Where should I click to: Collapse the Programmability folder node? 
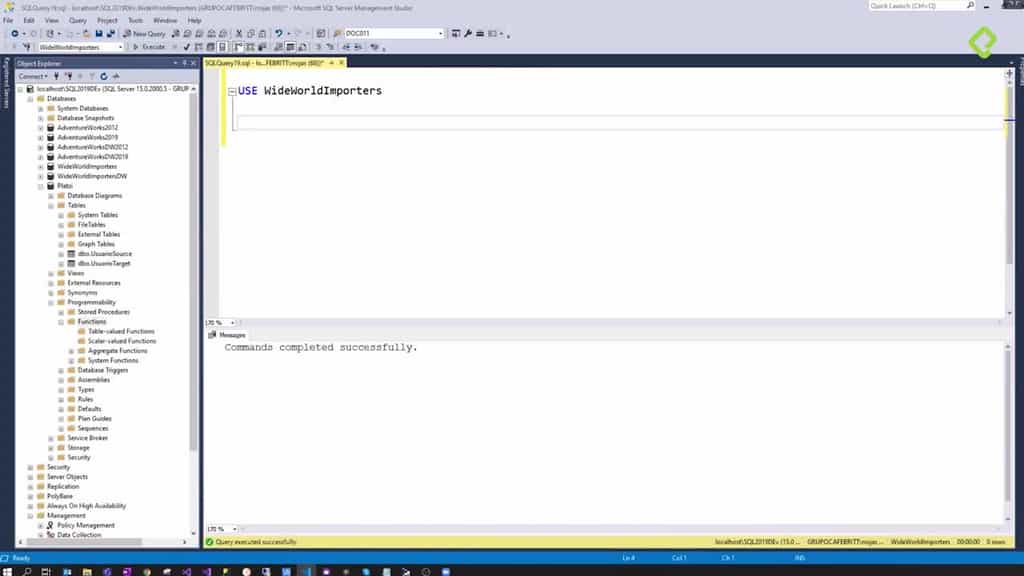(x=51, y=302)
